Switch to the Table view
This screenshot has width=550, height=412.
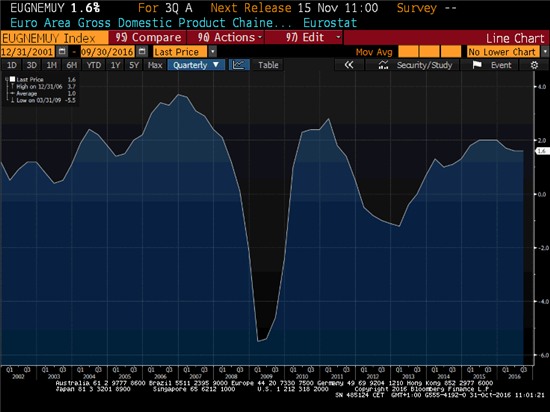268,65
